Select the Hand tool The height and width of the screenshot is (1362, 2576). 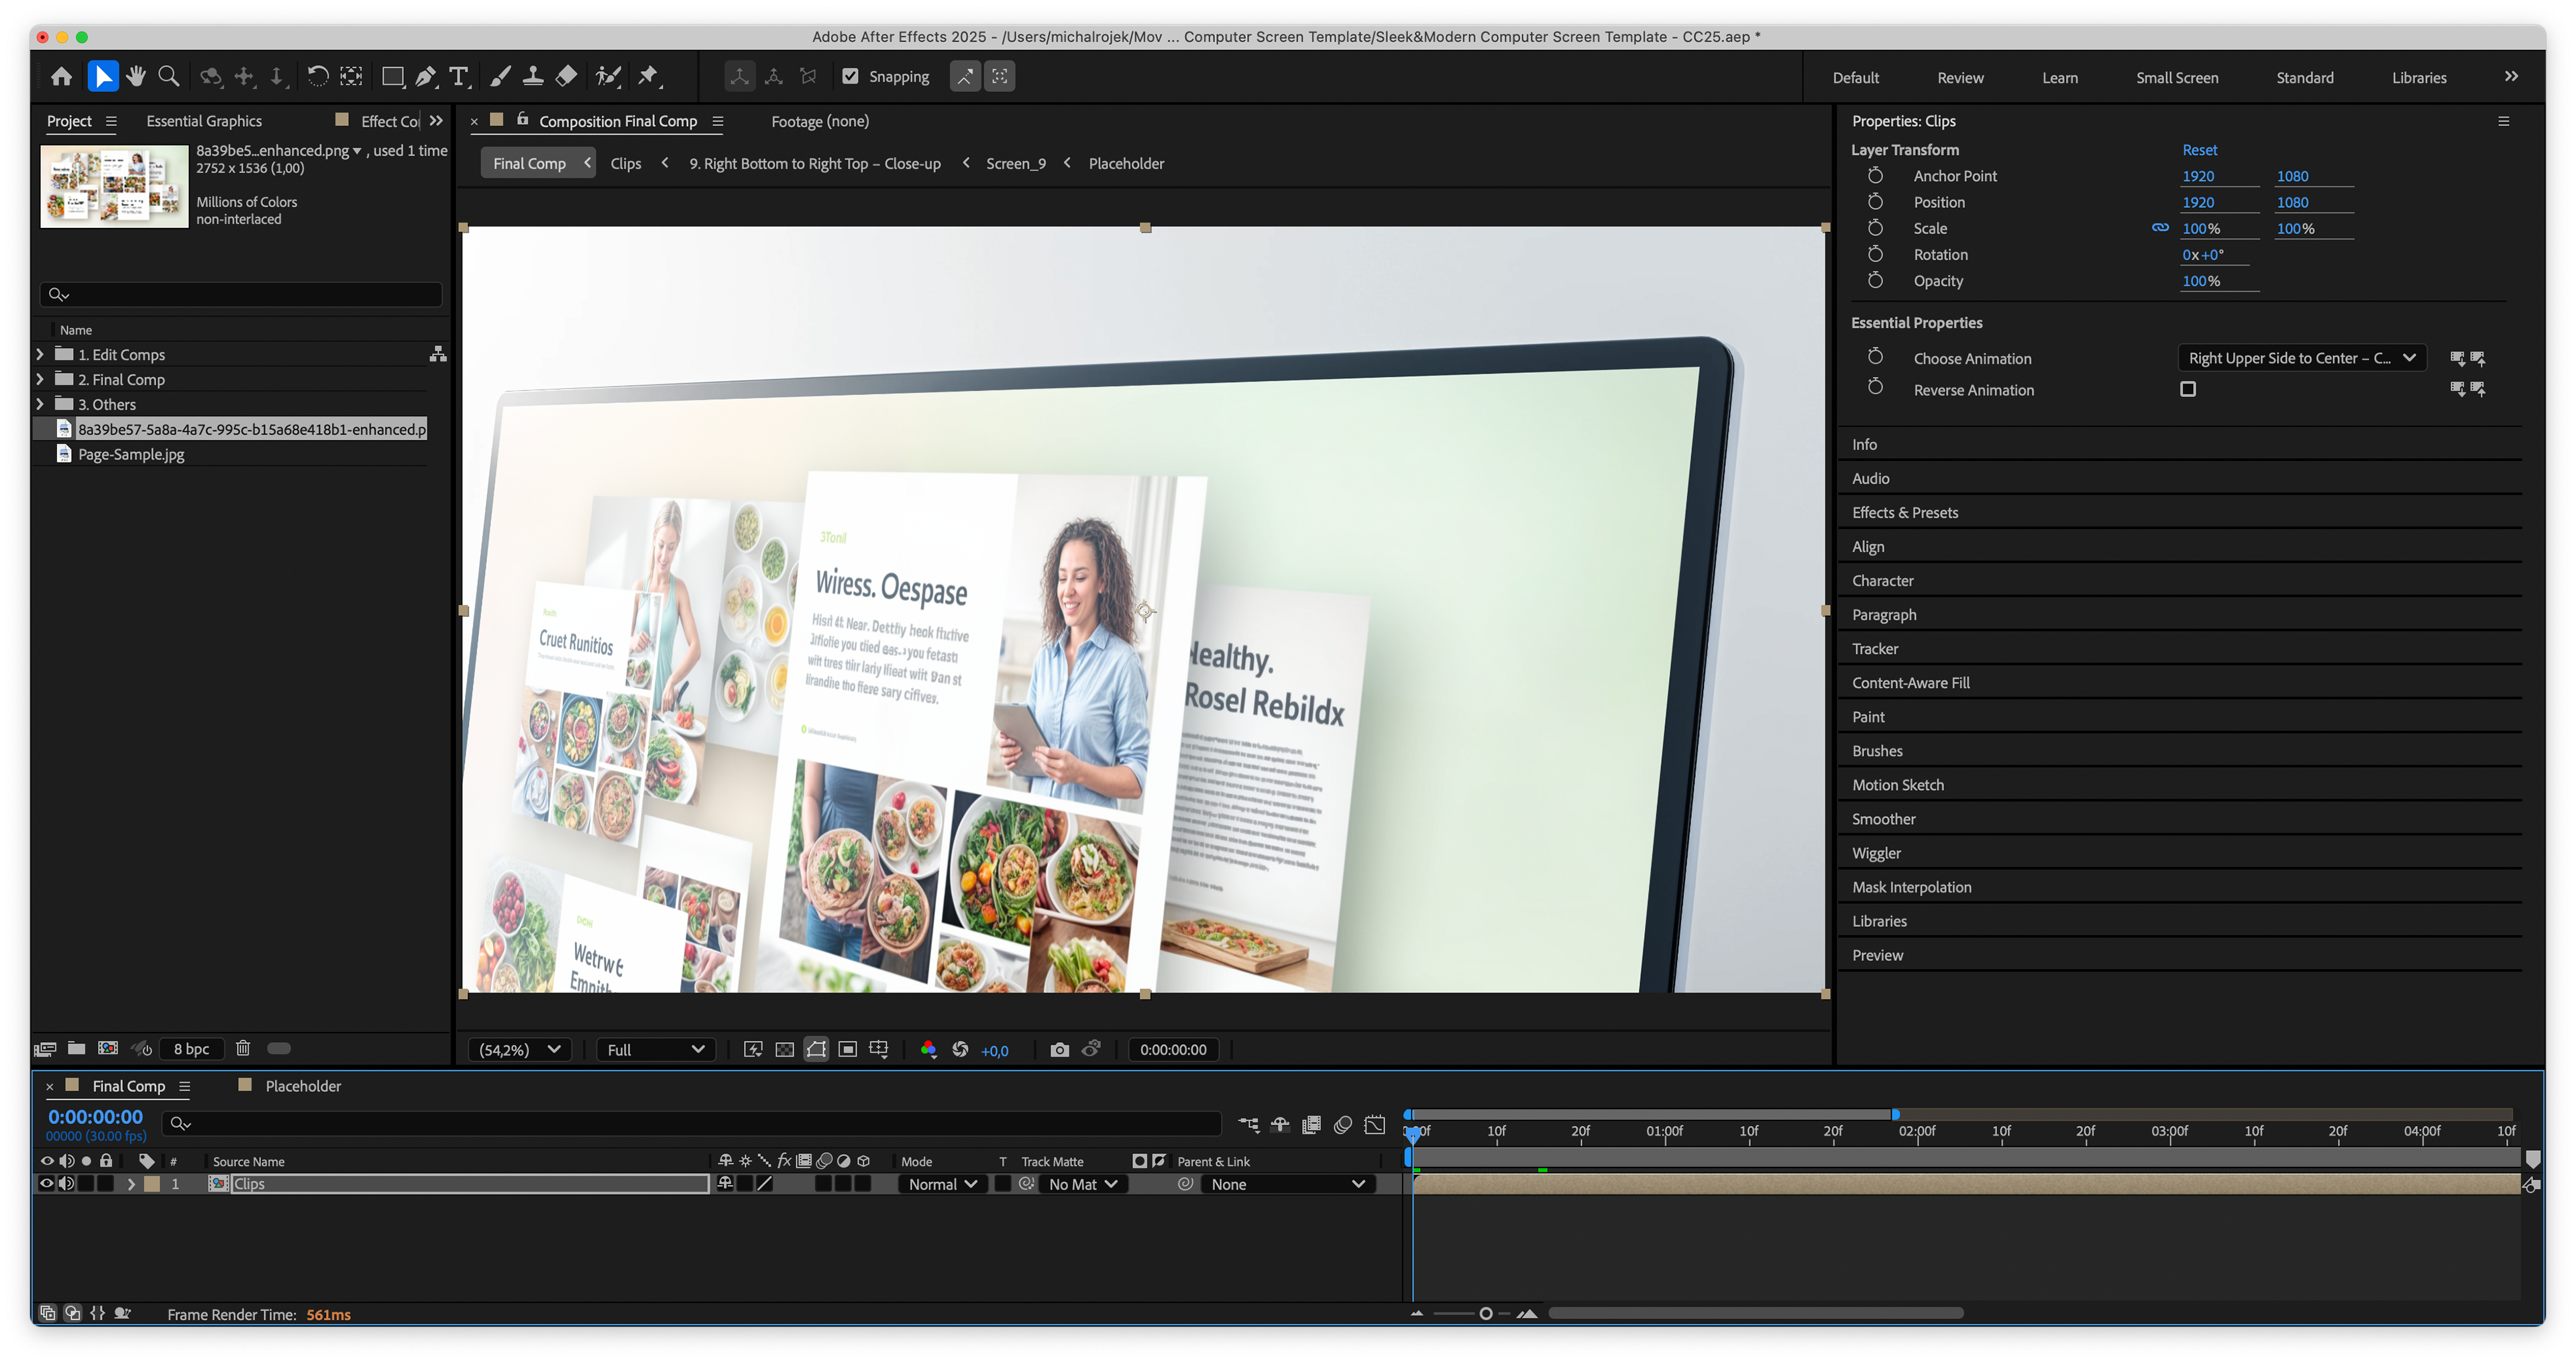(x=136, y=77)
